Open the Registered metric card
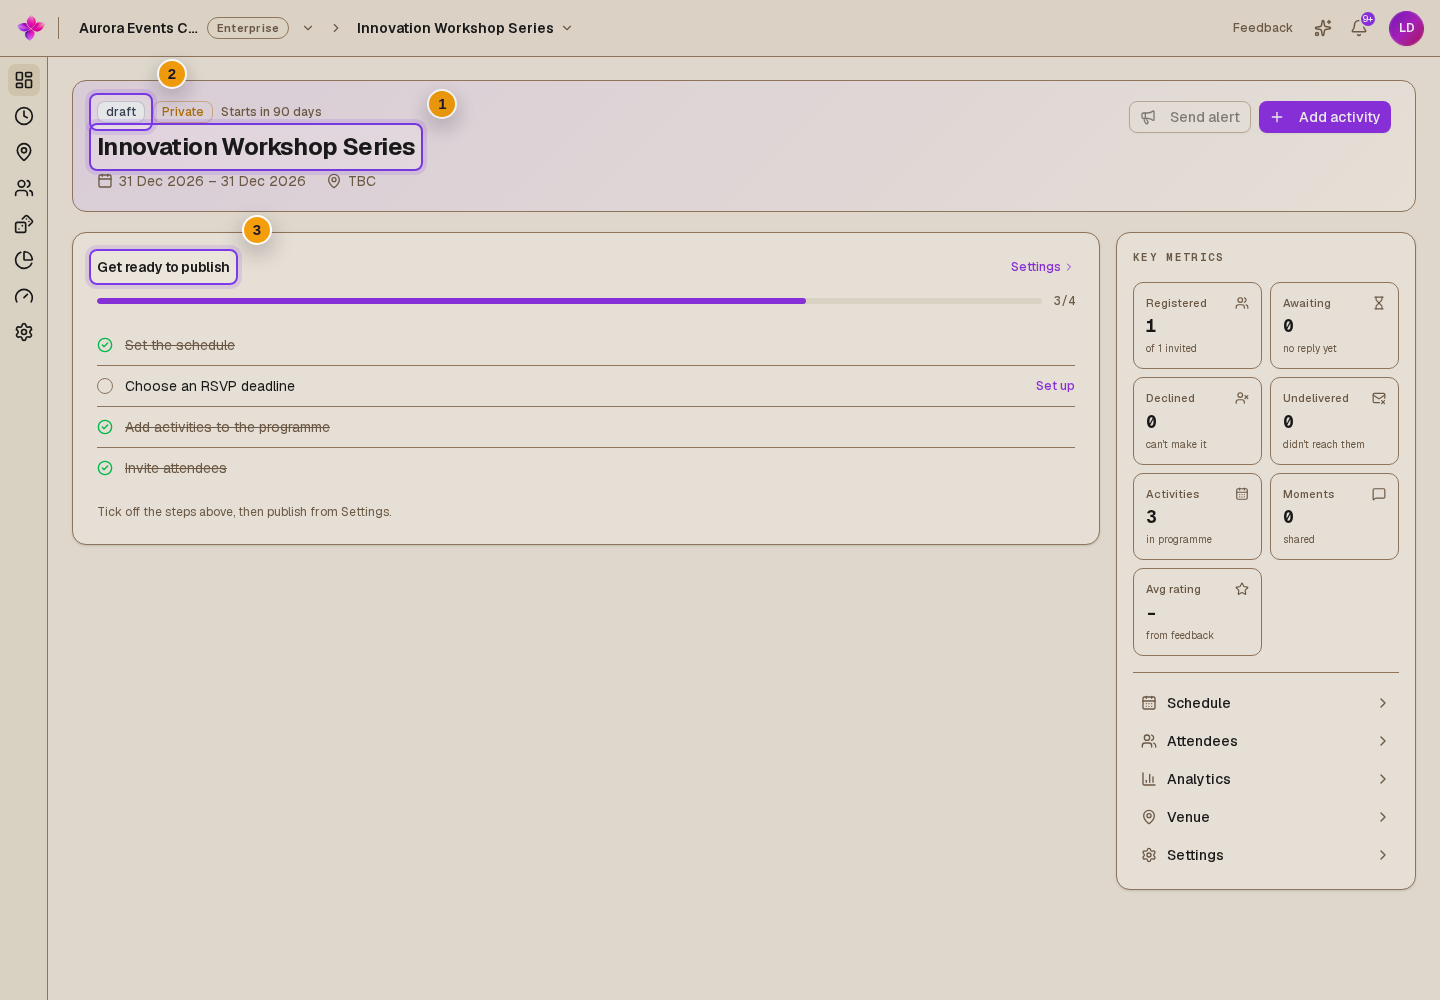1440x1000 pixels. click(1197, 325)
